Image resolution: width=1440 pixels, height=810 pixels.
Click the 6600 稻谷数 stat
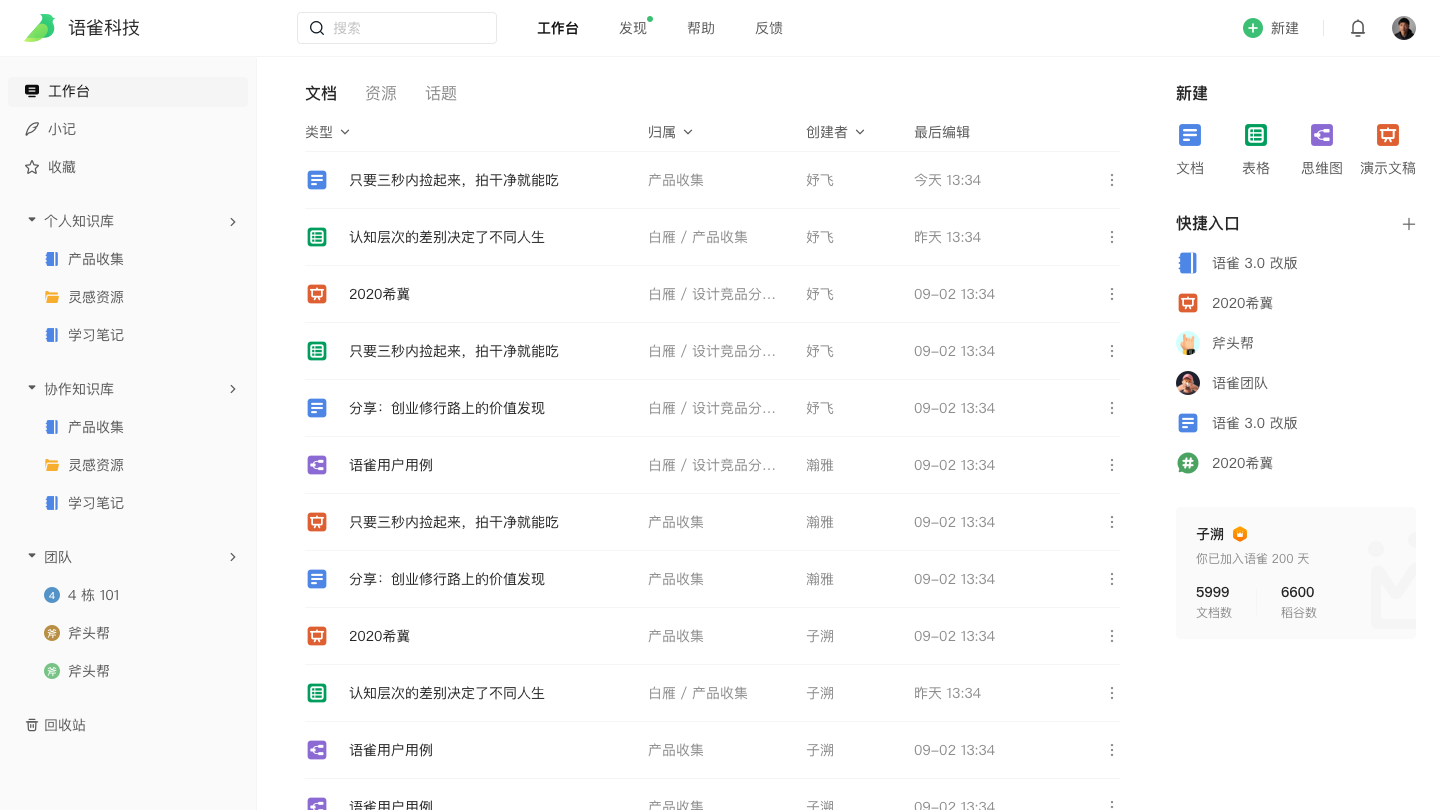pyautogui.click(x=1299, y=601)
